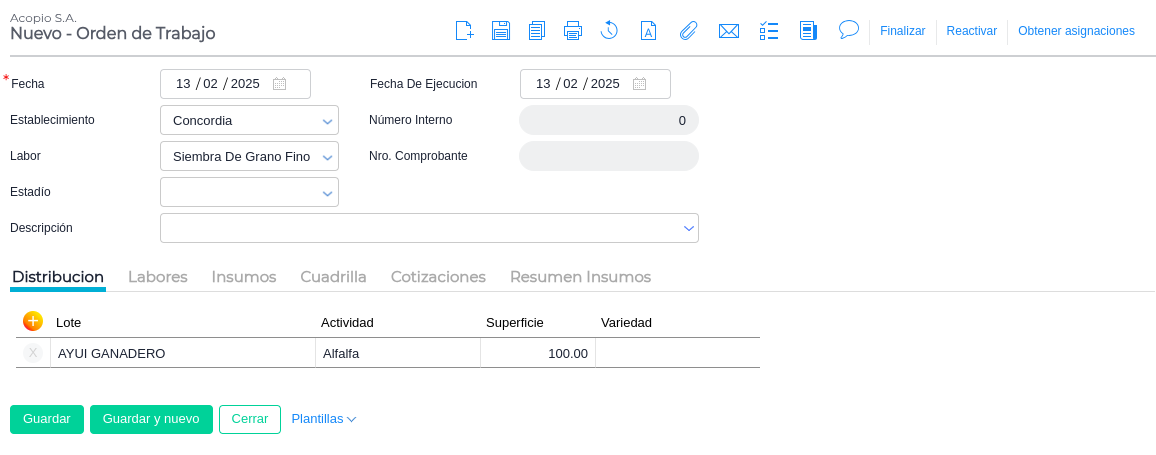
Task: Switch to the Insumos tab
Action: pyautogui.click(x=244, y=277)
